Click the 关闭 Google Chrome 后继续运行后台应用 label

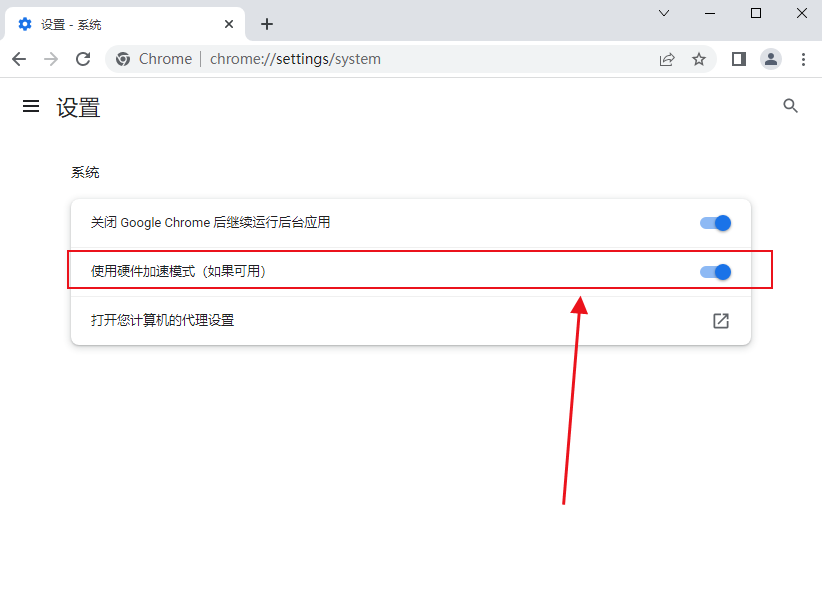tap(210, 223)
